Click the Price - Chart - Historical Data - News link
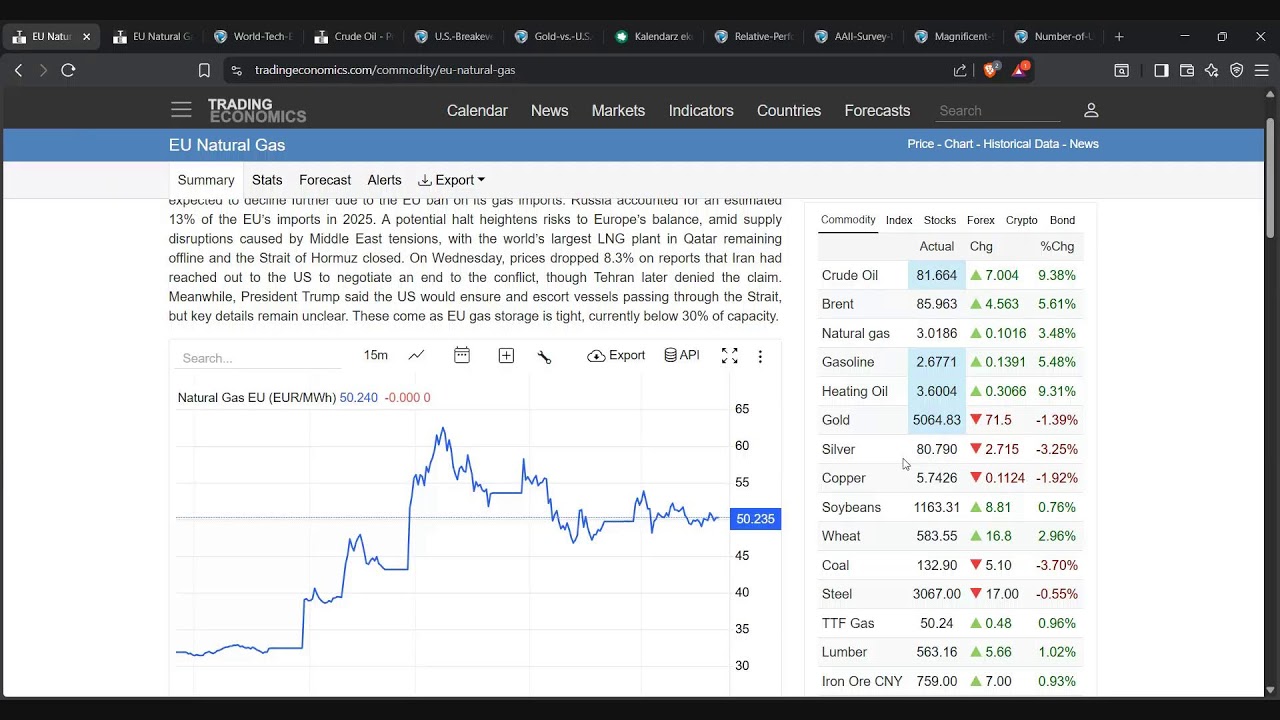This screenshot has height=720, width=1280. point(1003,144)
